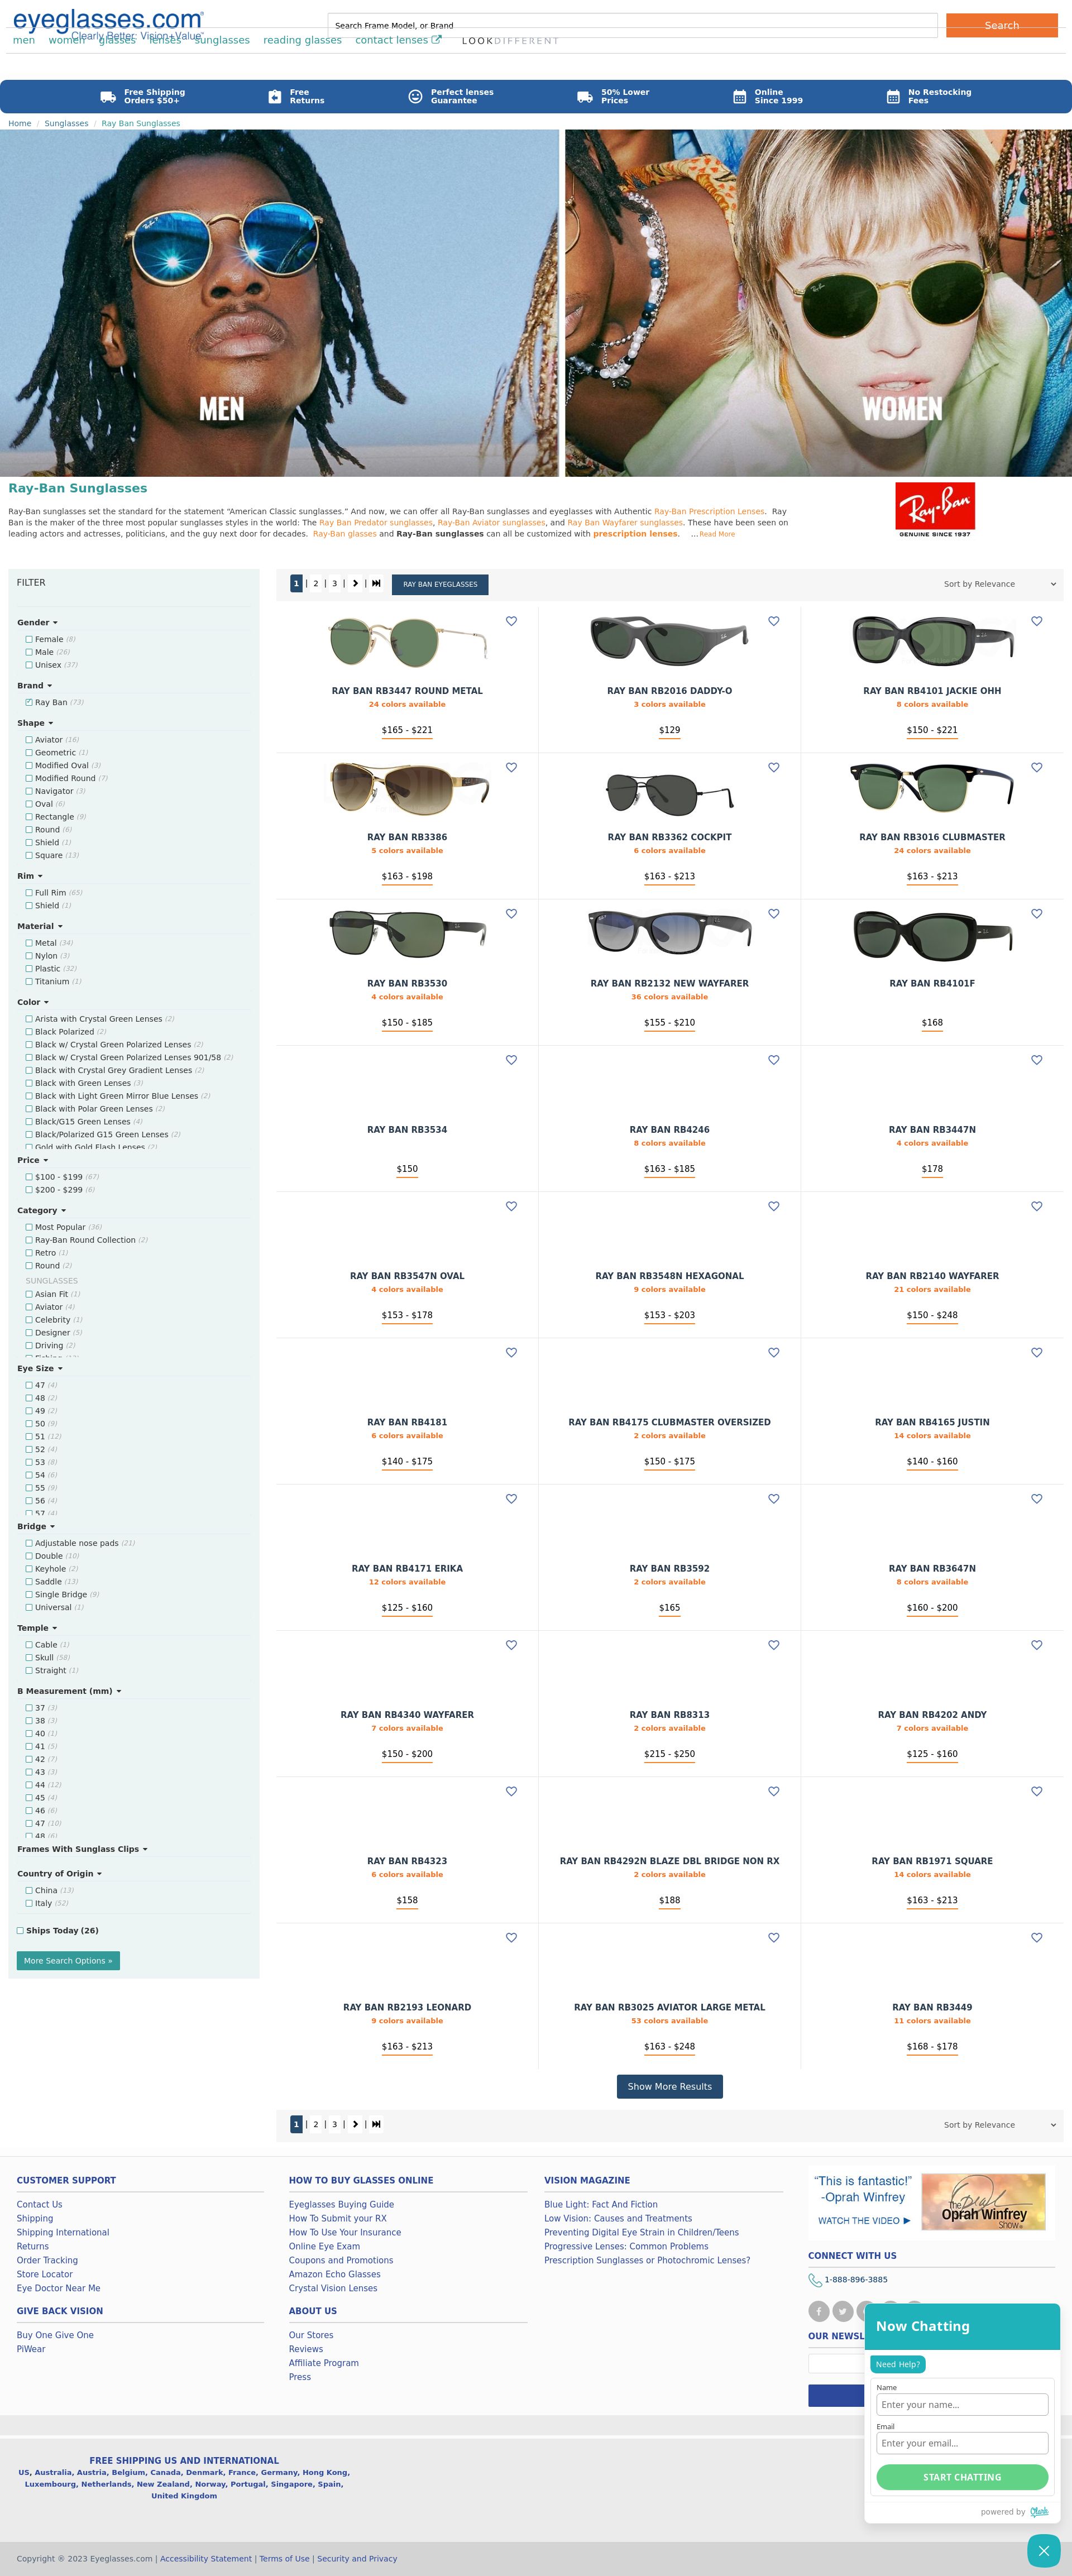Screen dimensions: 1072x2576
Task: Collapse the Country of Origin section
Action: click(59, 1874)
